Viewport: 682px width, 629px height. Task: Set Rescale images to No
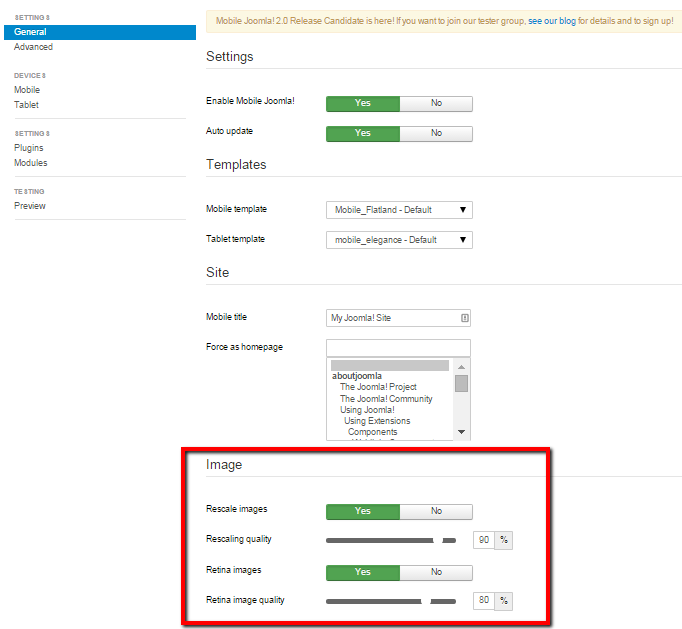[x=436, y=512]
